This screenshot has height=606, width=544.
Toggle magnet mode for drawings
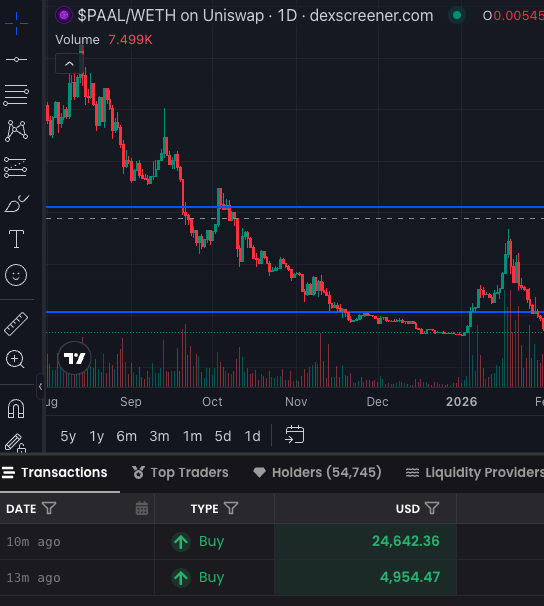tap(16, 409)
